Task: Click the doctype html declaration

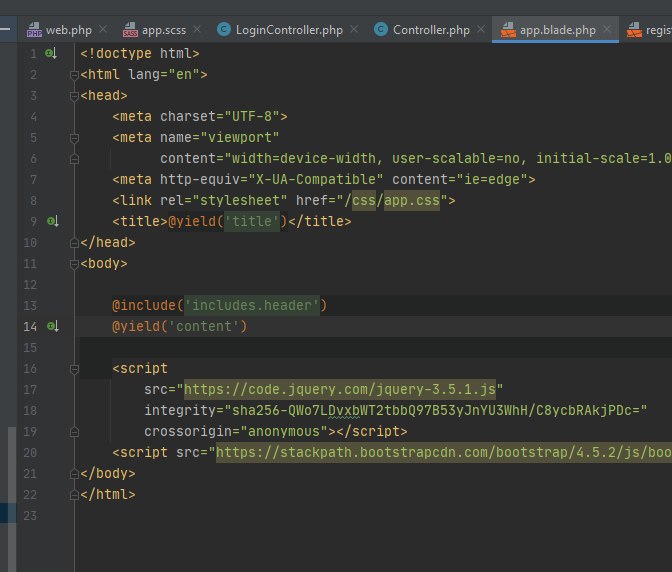Action: (x=140, y=54)
